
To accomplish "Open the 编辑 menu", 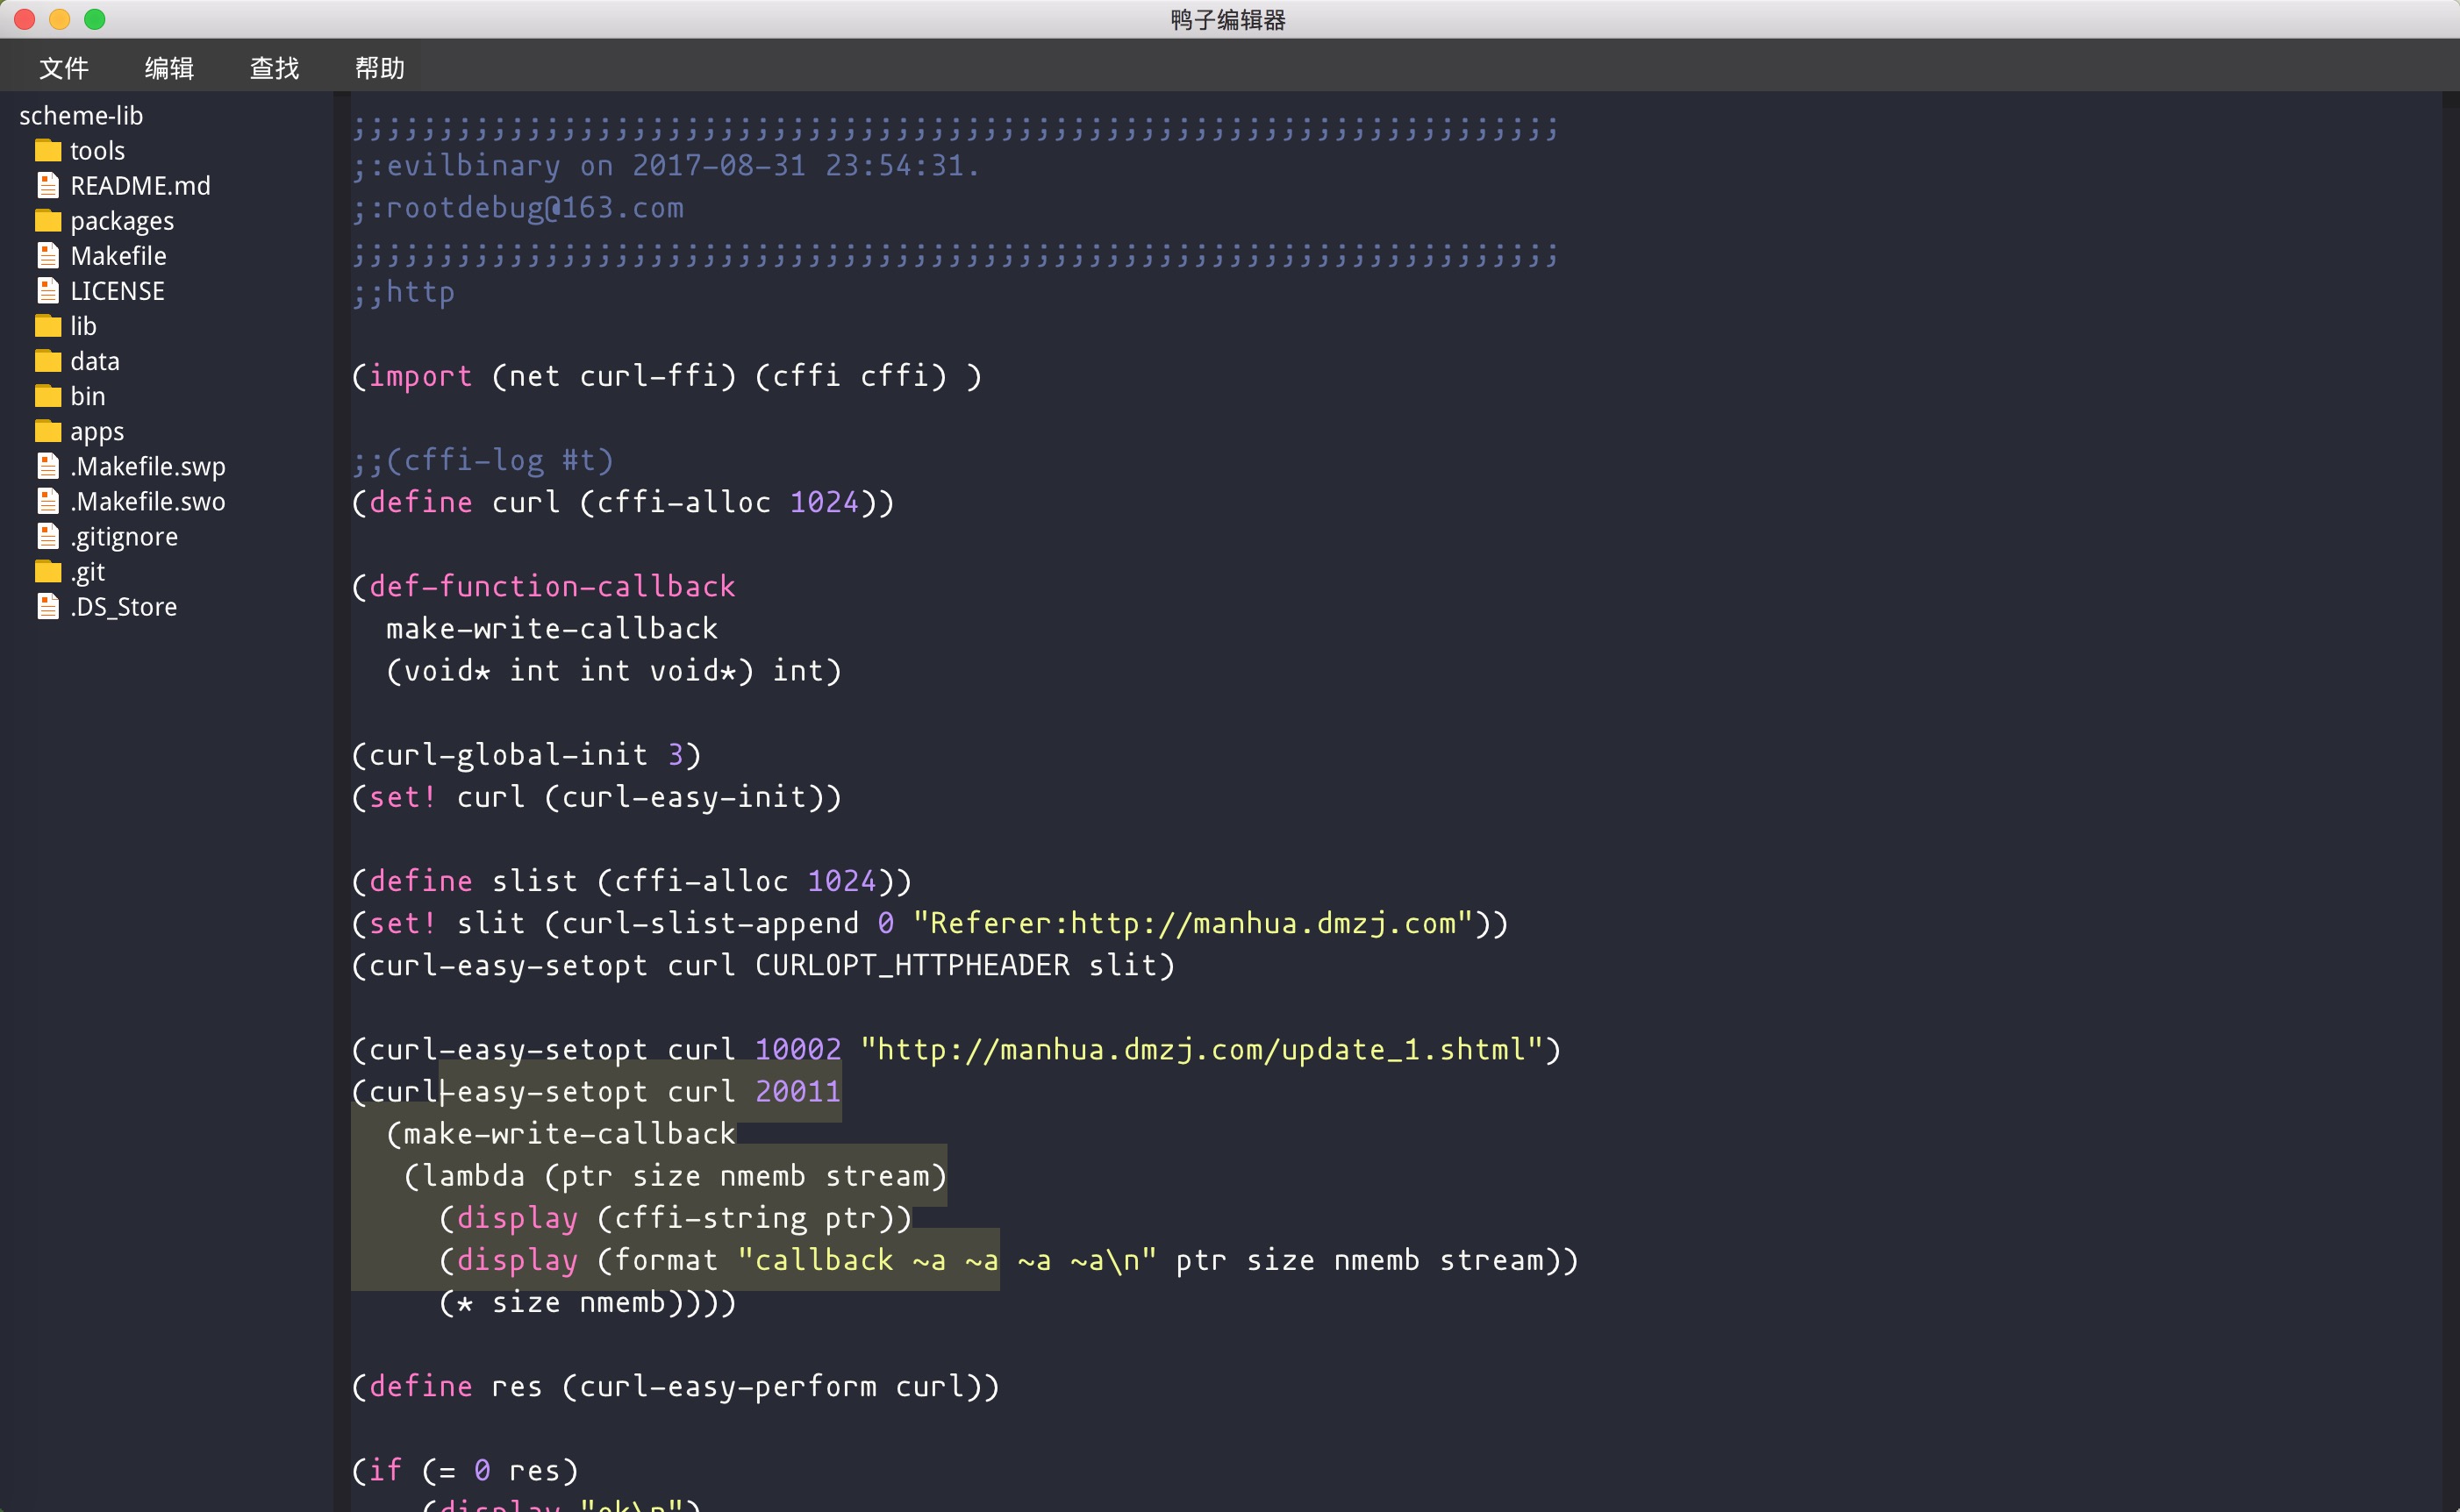I will (x=169, y=68).
